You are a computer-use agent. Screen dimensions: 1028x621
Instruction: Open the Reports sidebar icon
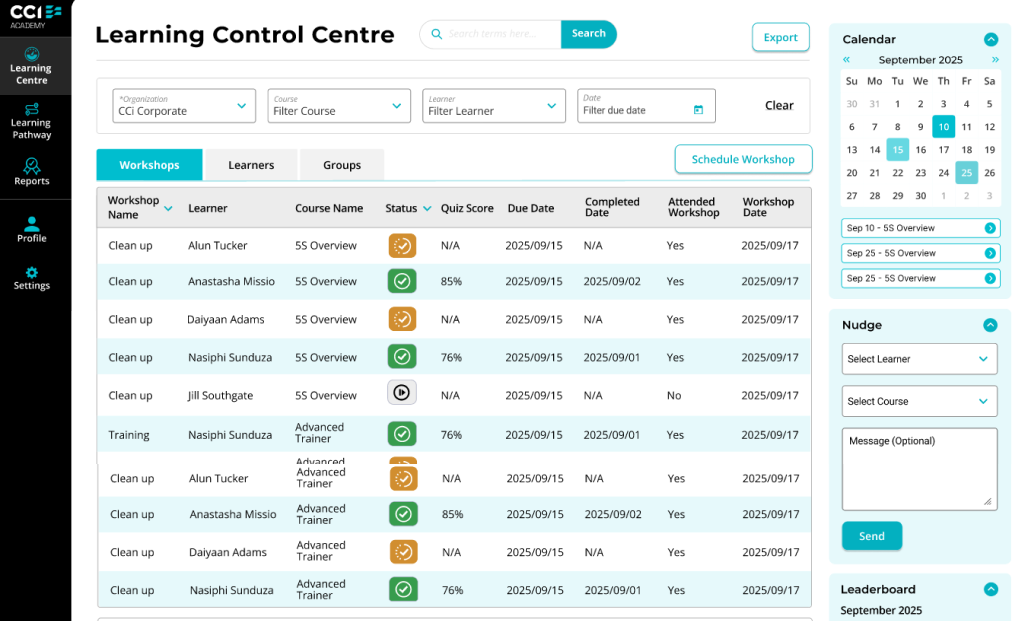click(x=31, y=172)
